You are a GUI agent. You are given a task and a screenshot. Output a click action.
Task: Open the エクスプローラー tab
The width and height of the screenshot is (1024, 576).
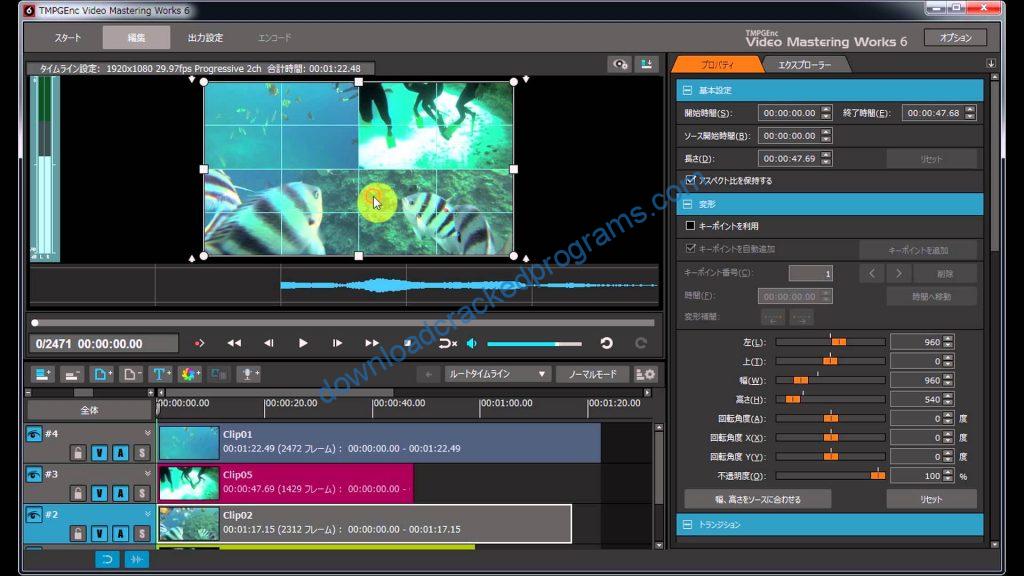pos(805,65)
